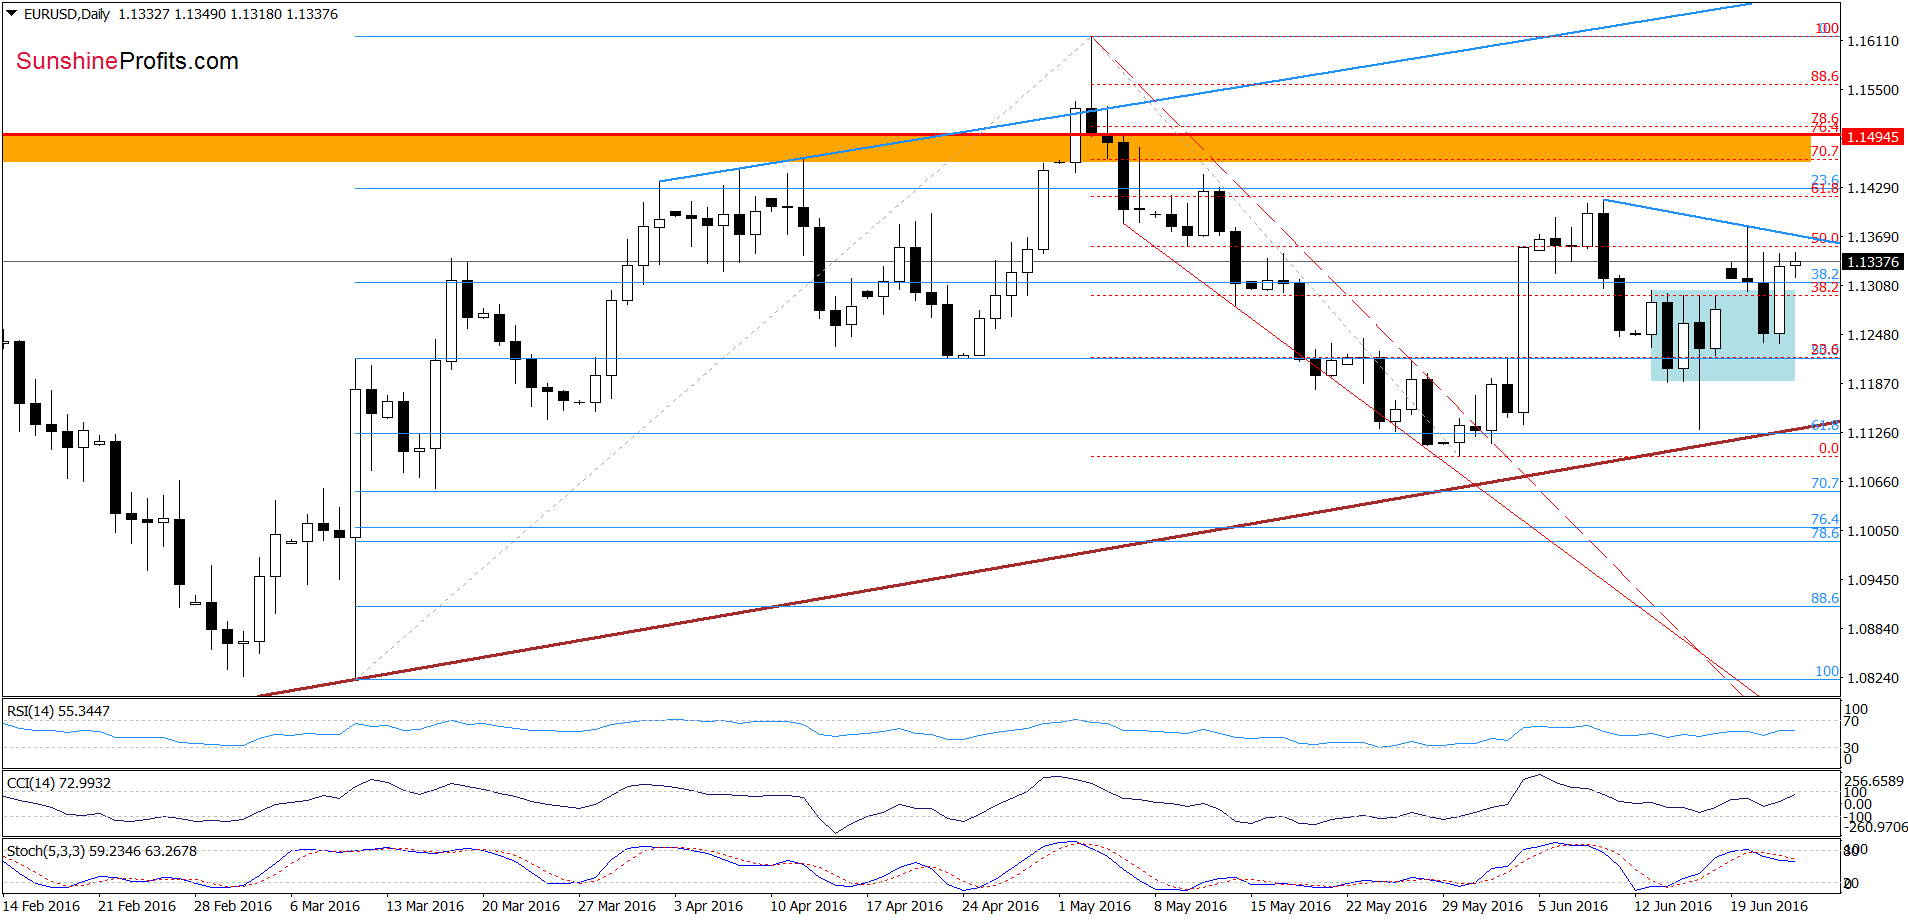Click the 20 Mar 2016 date label
Viewport: 1908px width, 920px height.
(x=521, y=906)
